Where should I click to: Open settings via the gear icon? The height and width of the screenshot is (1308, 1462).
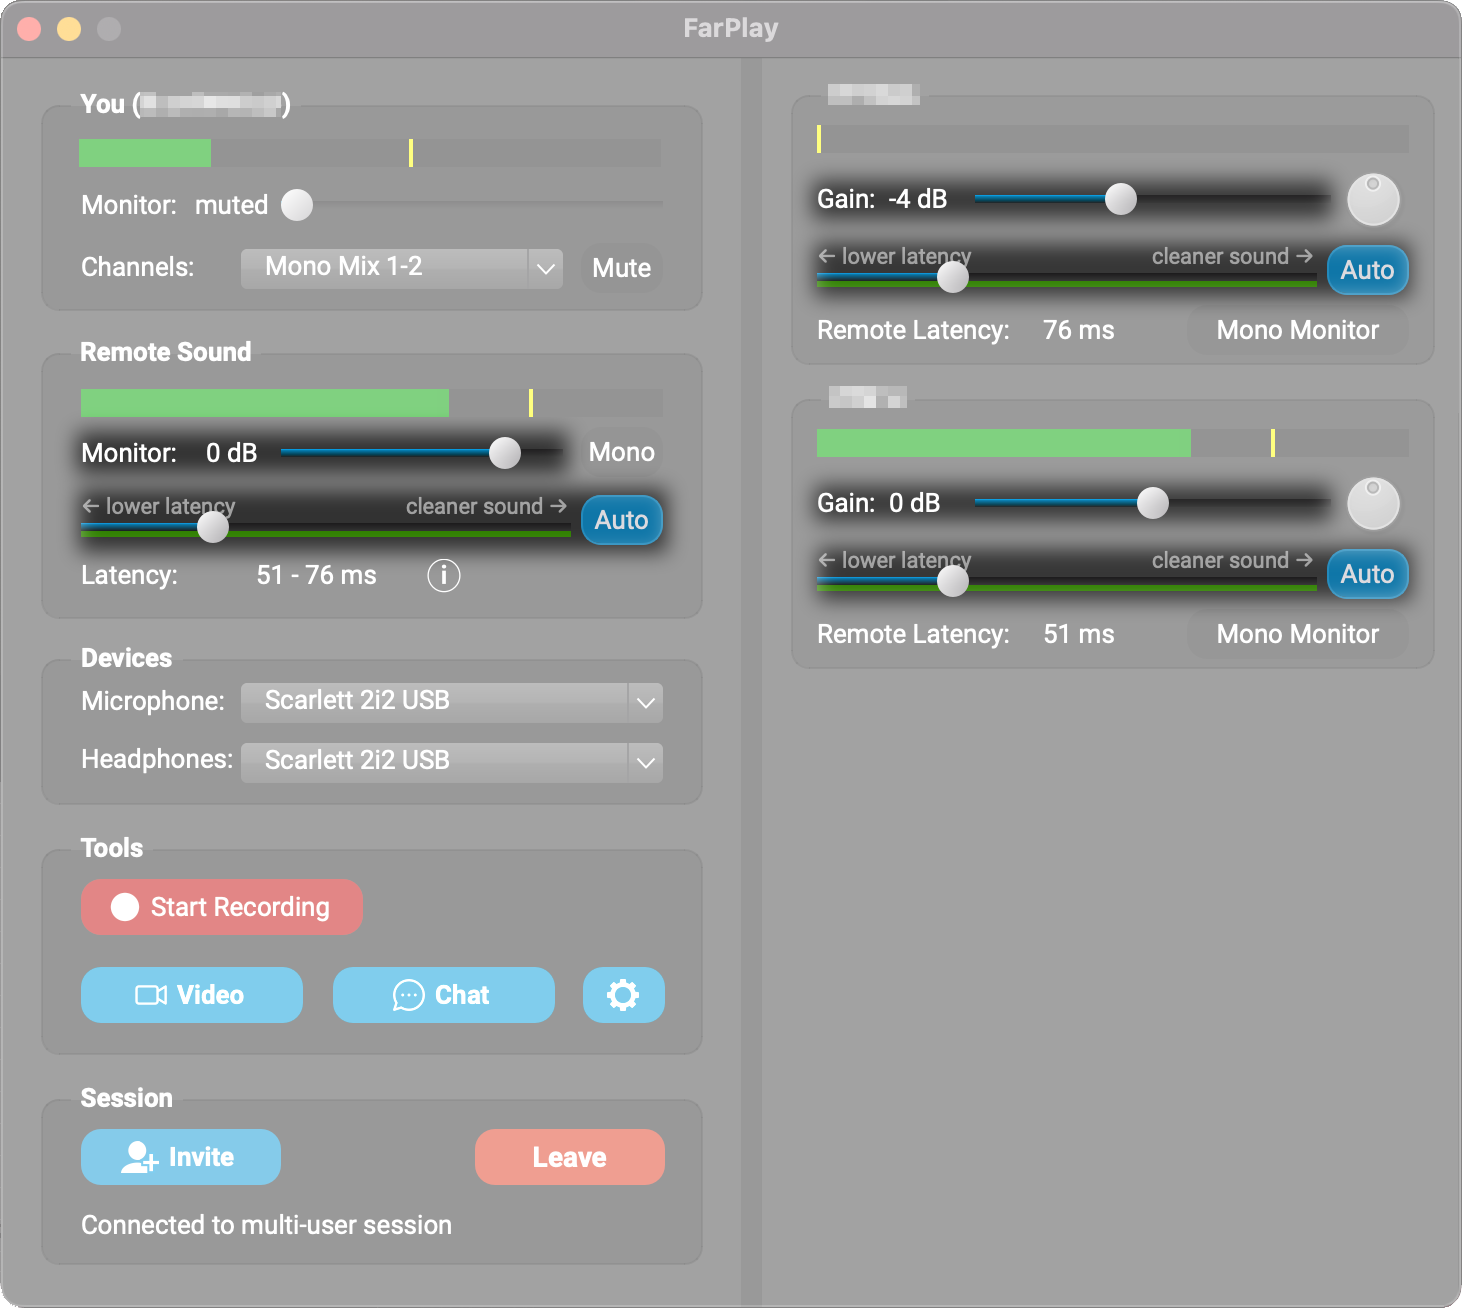click(623, 995)
